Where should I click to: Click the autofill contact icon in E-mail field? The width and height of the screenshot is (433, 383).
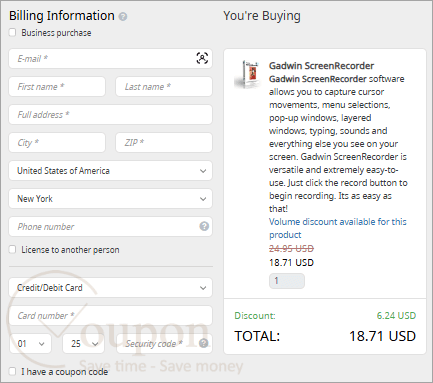pyautogui.click(x=202, y=58)
